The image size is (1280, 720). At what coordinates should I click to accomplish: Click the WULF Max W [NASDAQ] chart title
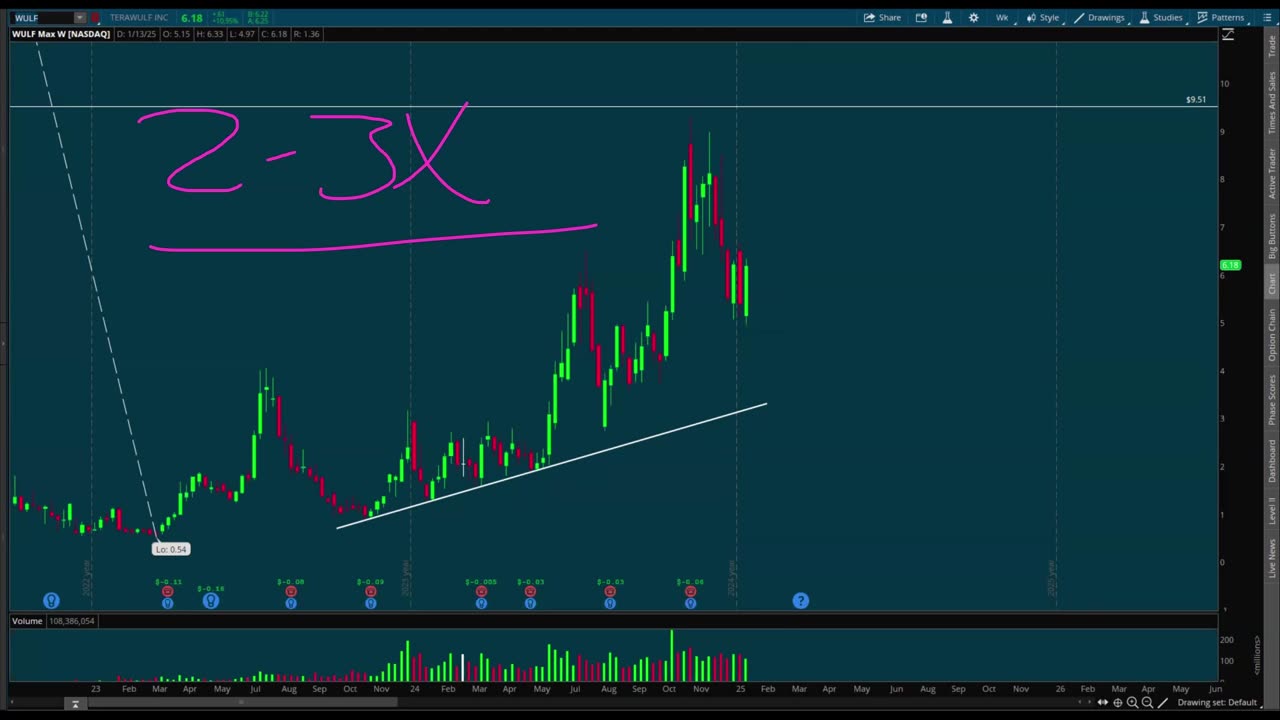(x=61, y=34)
